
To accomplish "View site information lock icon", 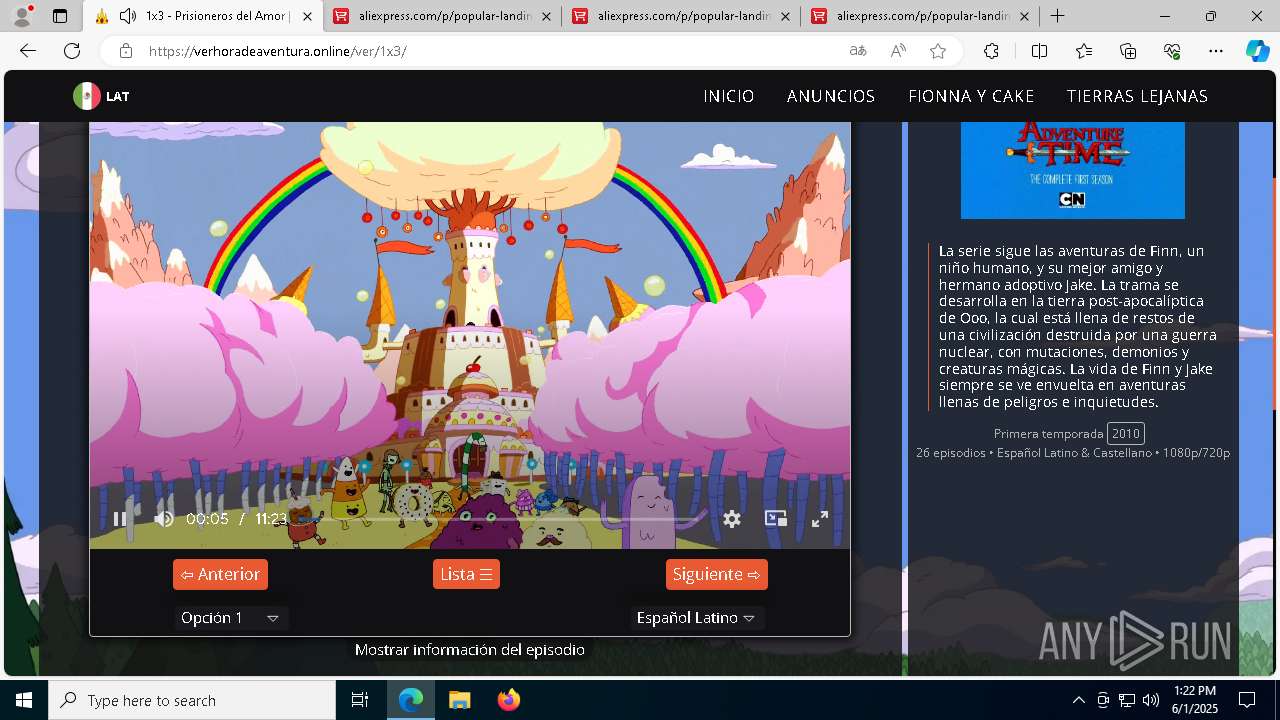I will tap(125, 51).
